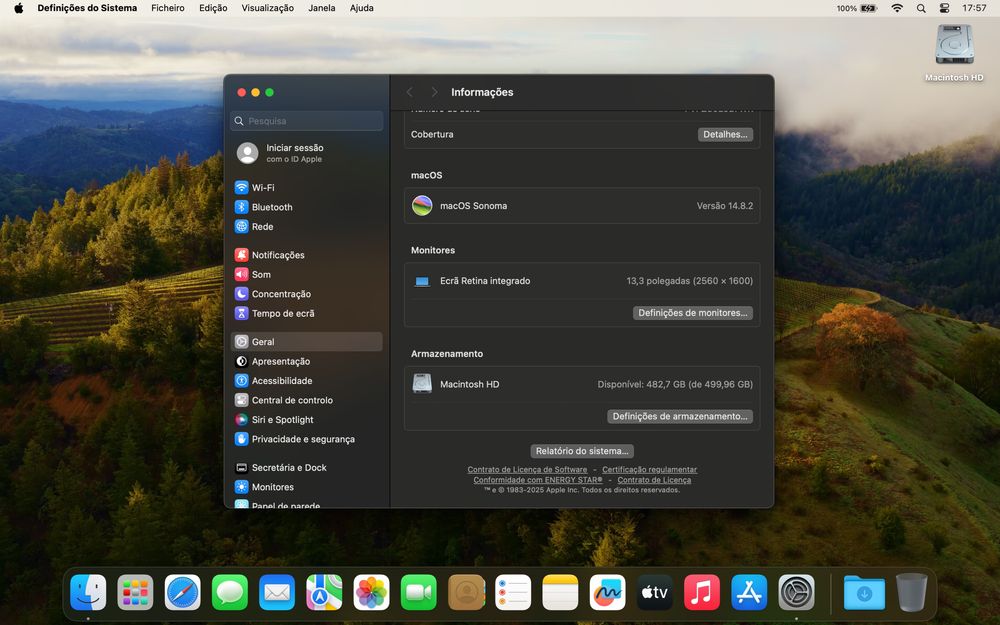Open the Apple menu
Viewport: 1000px width, 625px height.
(18, 8)
